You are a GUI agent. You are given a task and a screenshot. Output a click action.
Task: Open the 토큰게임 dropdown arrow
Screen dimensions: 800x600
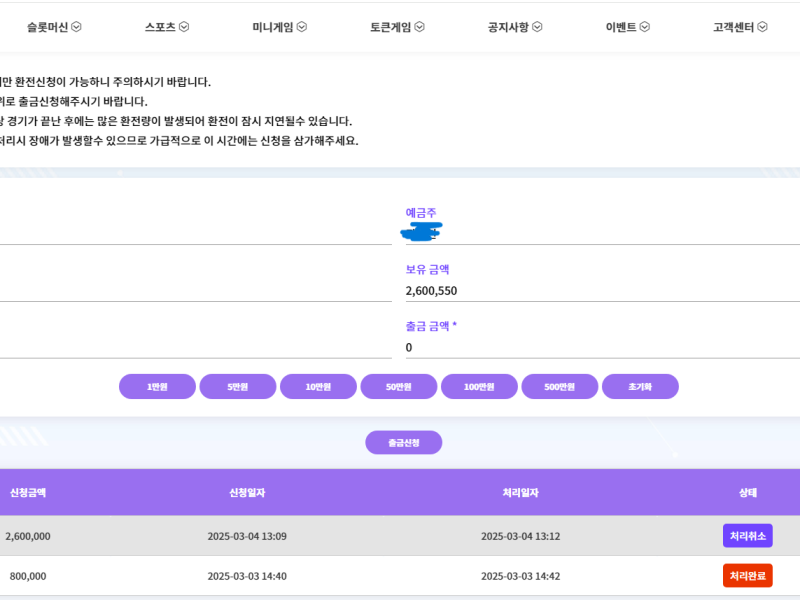420,27
